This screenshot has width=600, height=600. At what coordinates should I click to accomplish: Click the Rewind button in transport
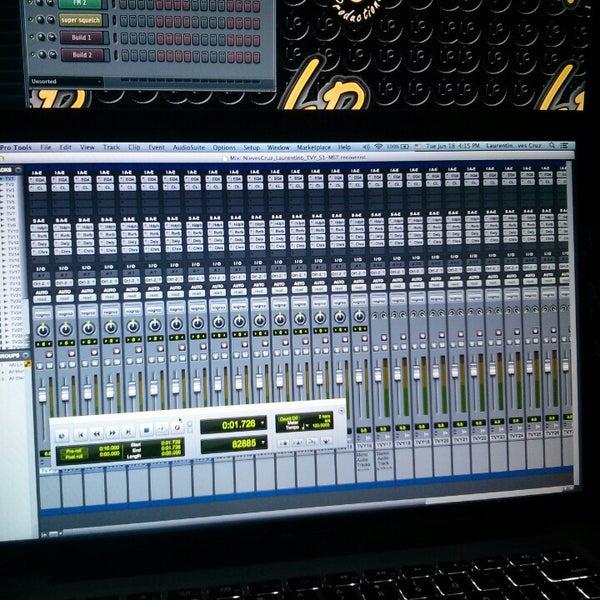click(x=96, y=433)
